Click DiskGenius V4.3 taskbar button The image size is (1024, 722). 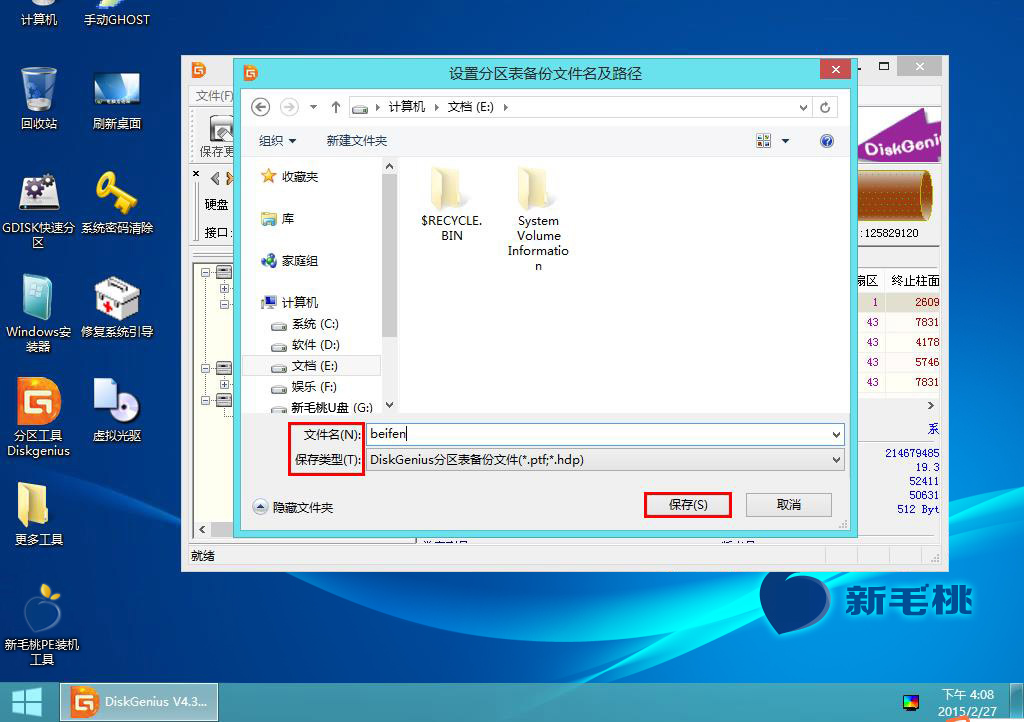point(139,702)
